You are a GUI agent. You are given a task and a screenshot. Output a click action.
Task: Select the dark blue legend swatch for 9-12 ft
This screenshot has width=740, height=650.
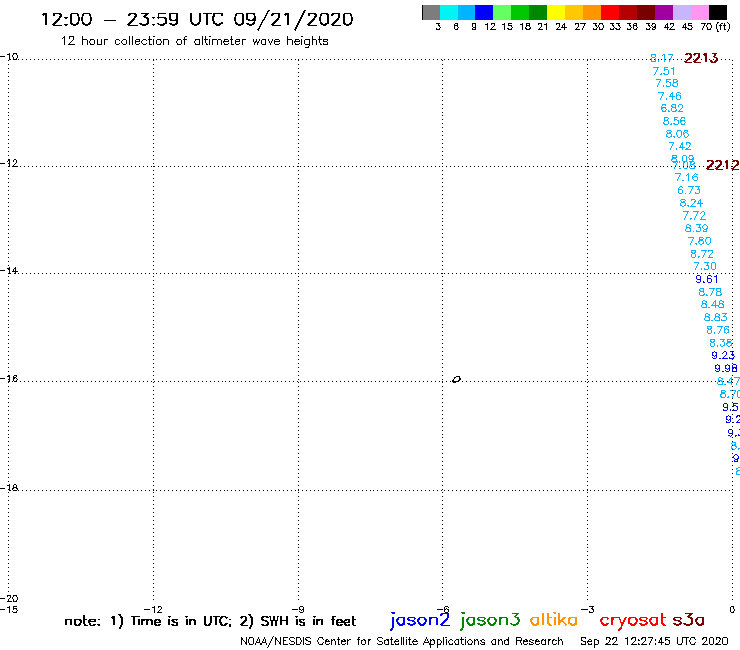tap(484, 12)
